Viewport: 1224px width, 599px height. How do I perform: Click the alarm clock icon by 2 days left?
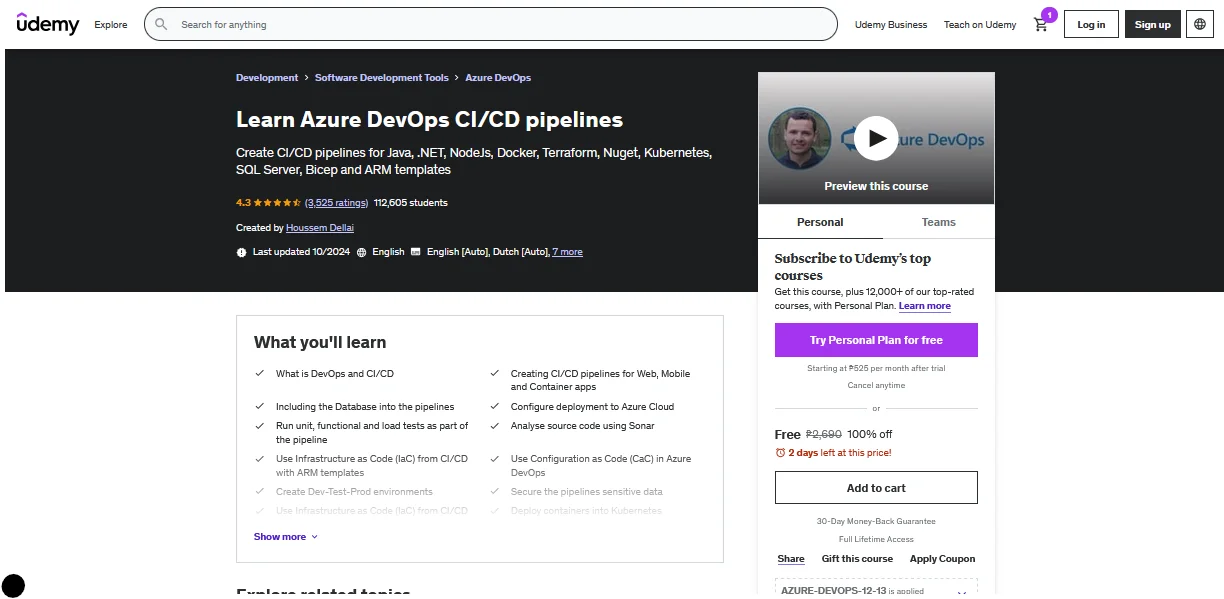[780, 453]
